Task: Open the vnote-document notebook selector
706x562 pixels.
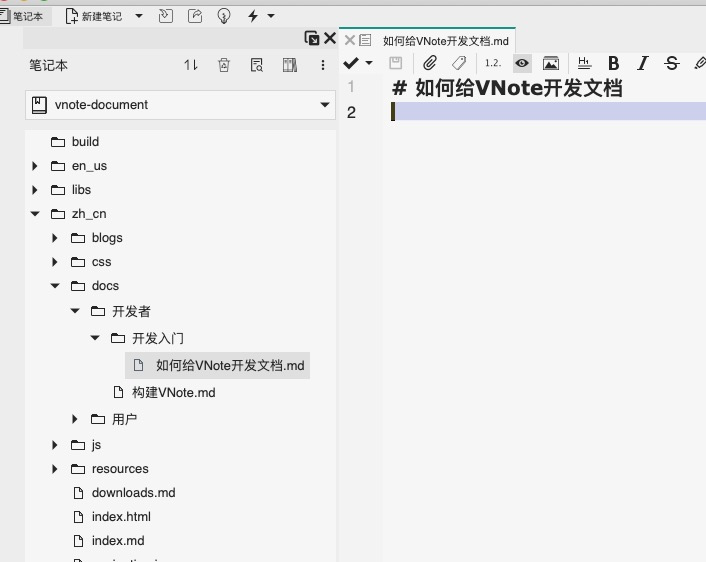Action: coord(180,105)
